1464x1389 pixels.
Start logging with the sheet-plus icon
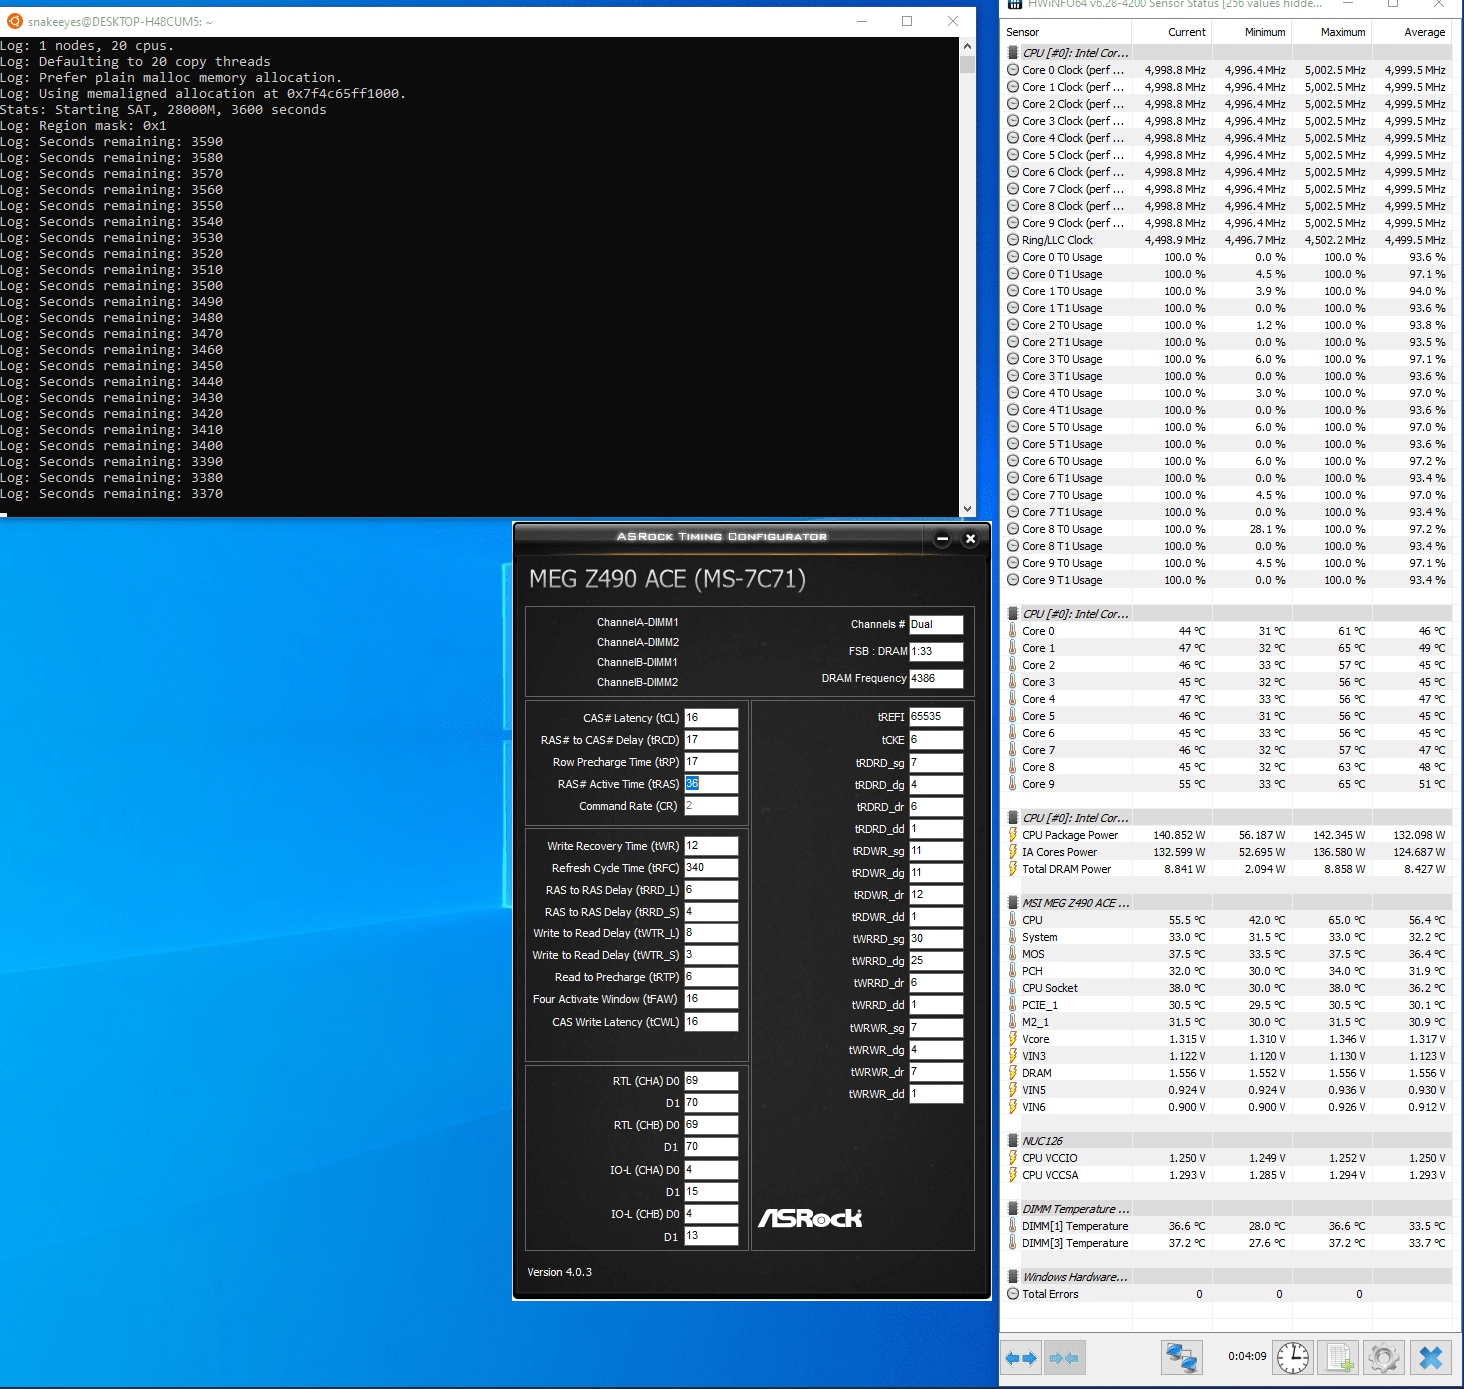[1339, 1358]
